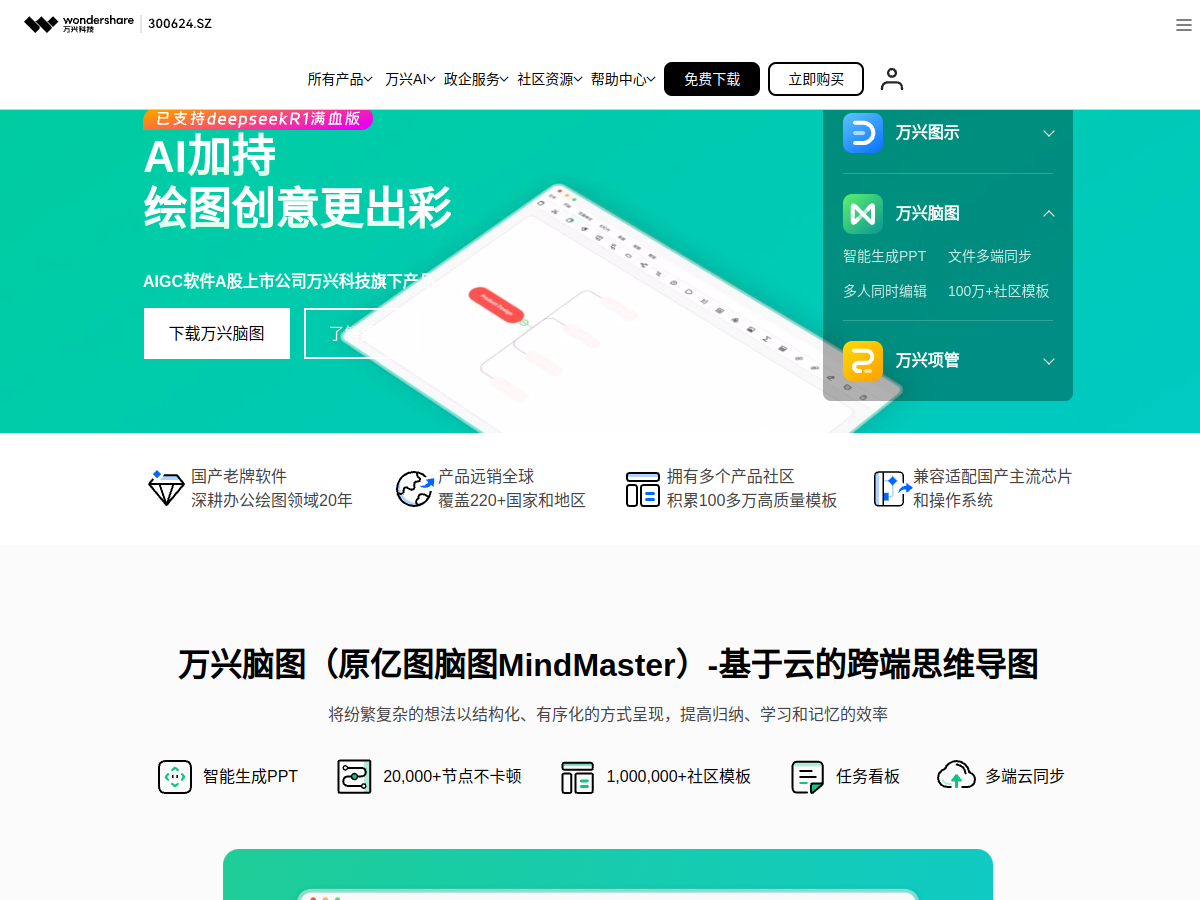Open the user account icon
This screenshot has width=1200, height=900.
892,79
